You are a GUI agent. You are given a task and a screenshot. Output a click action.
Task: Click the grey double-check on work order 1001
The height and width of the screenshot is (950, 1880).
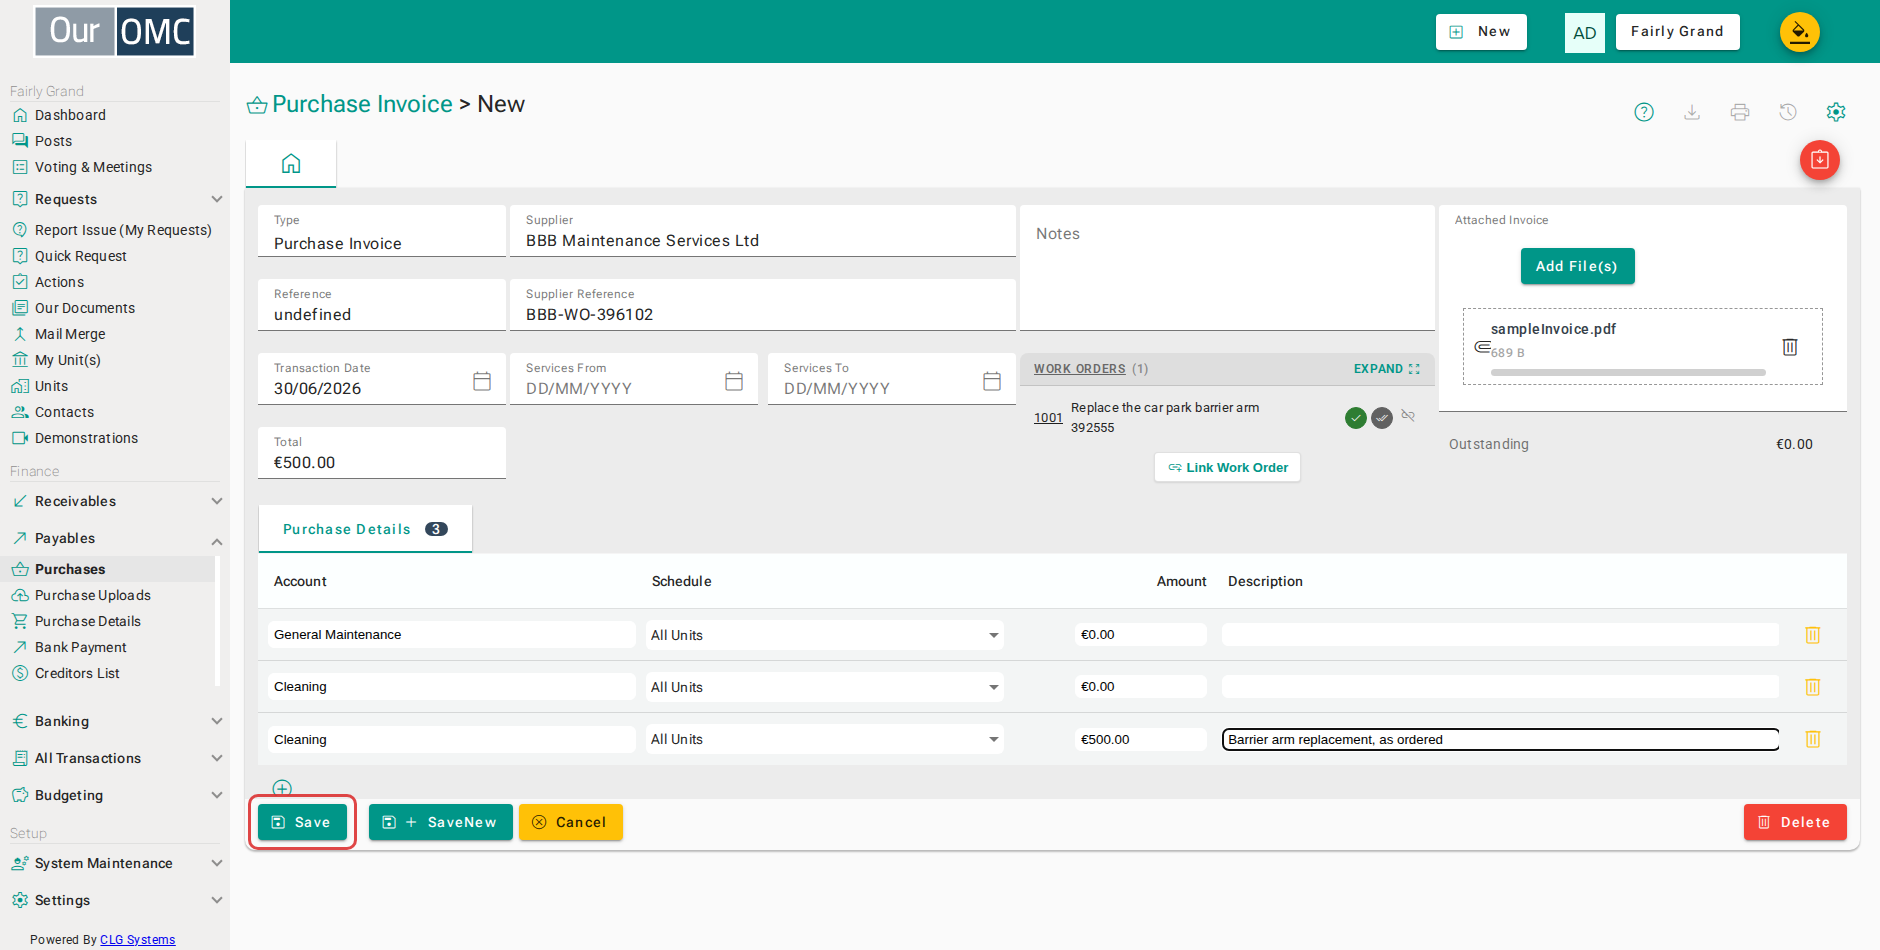[1382, 418]
